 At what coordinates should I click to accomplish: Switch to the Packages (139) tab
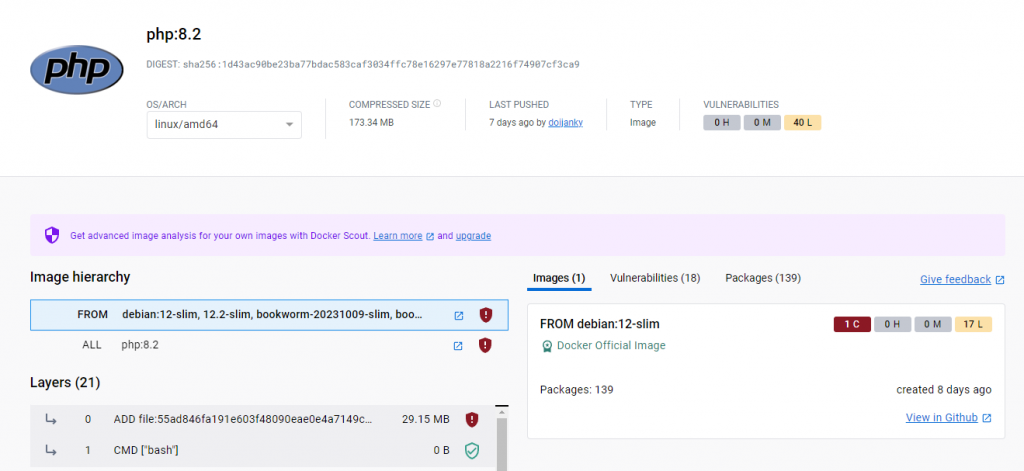click(763, 278)
